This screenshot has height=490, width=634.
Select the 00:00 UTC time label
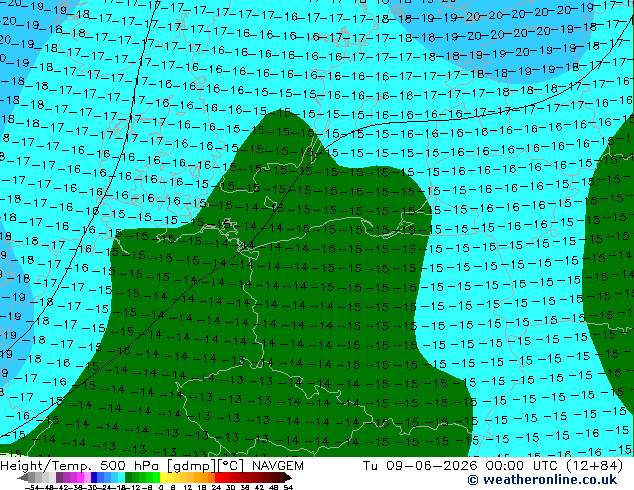[523, 466]
